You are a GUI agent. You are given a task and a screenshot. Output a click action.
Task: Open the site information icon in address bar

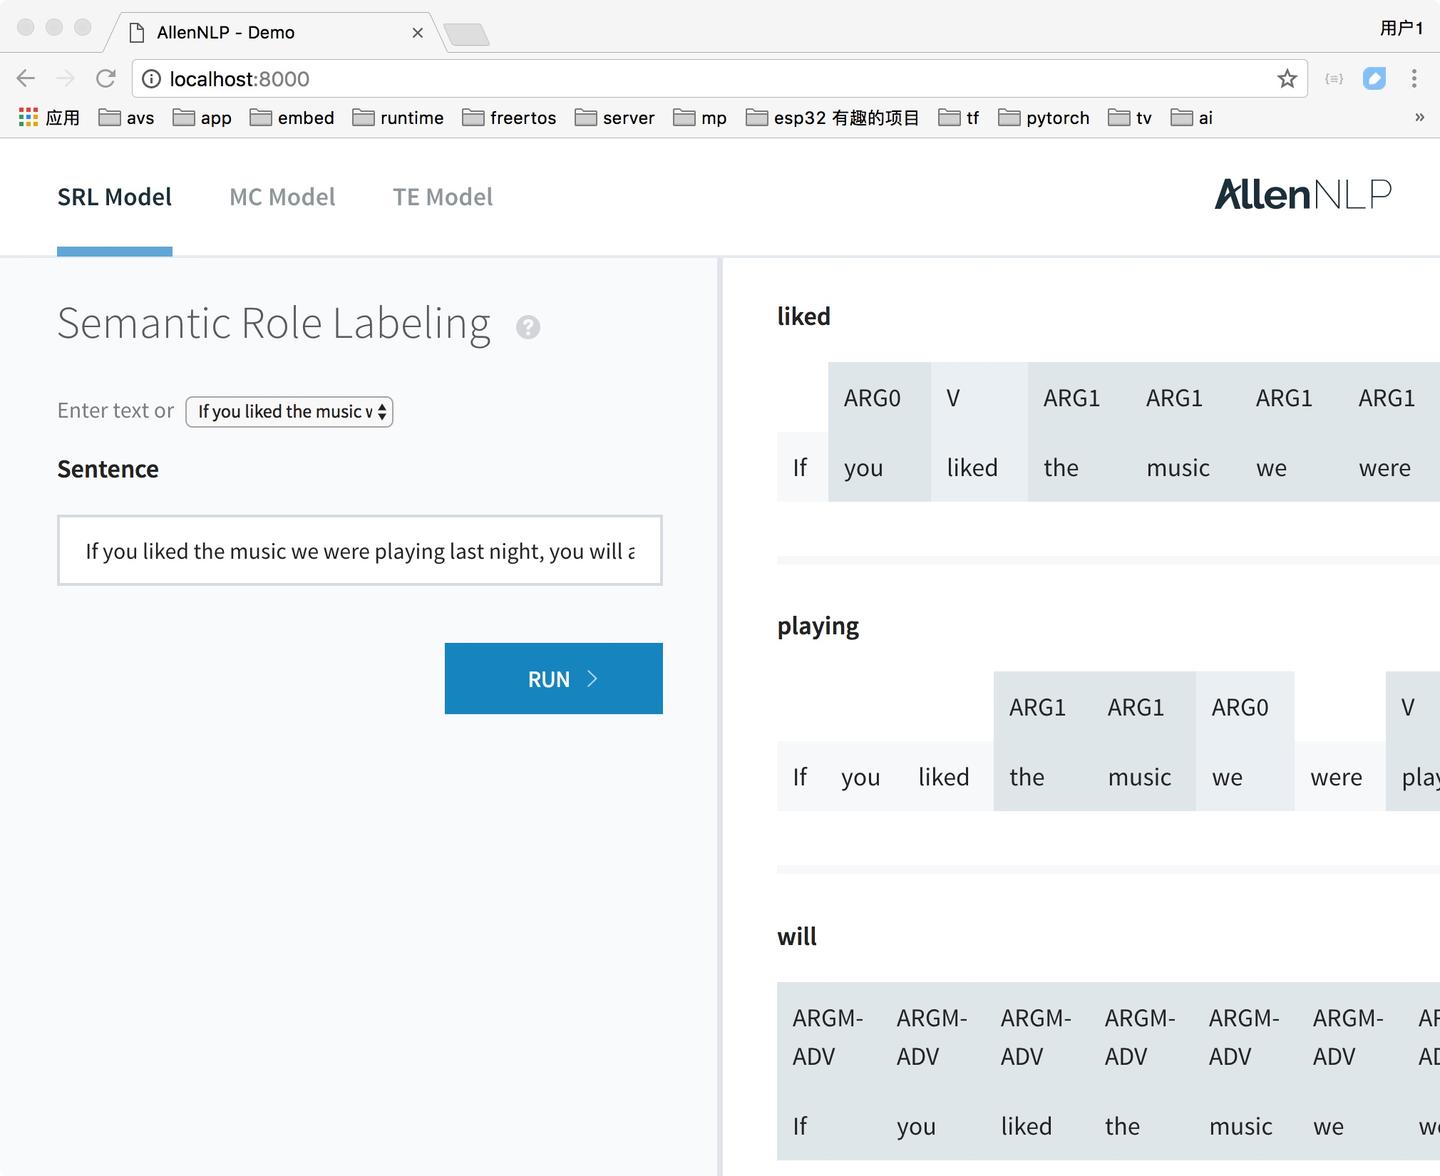tap(150, 79)
